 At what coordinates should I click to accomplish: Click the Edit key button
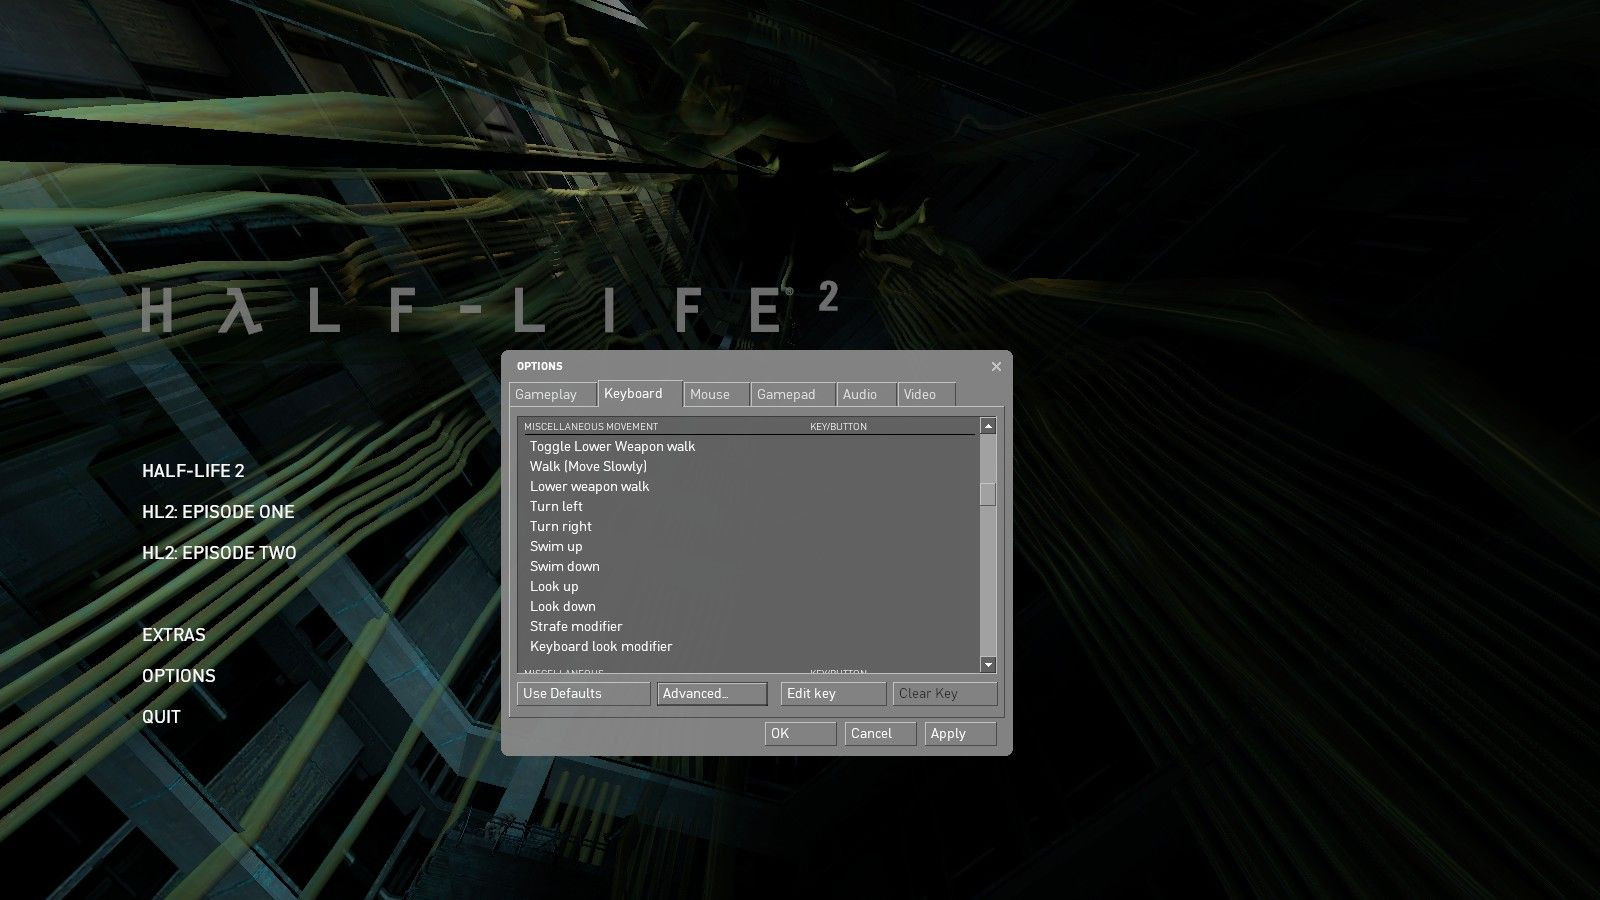pos(834,693)
